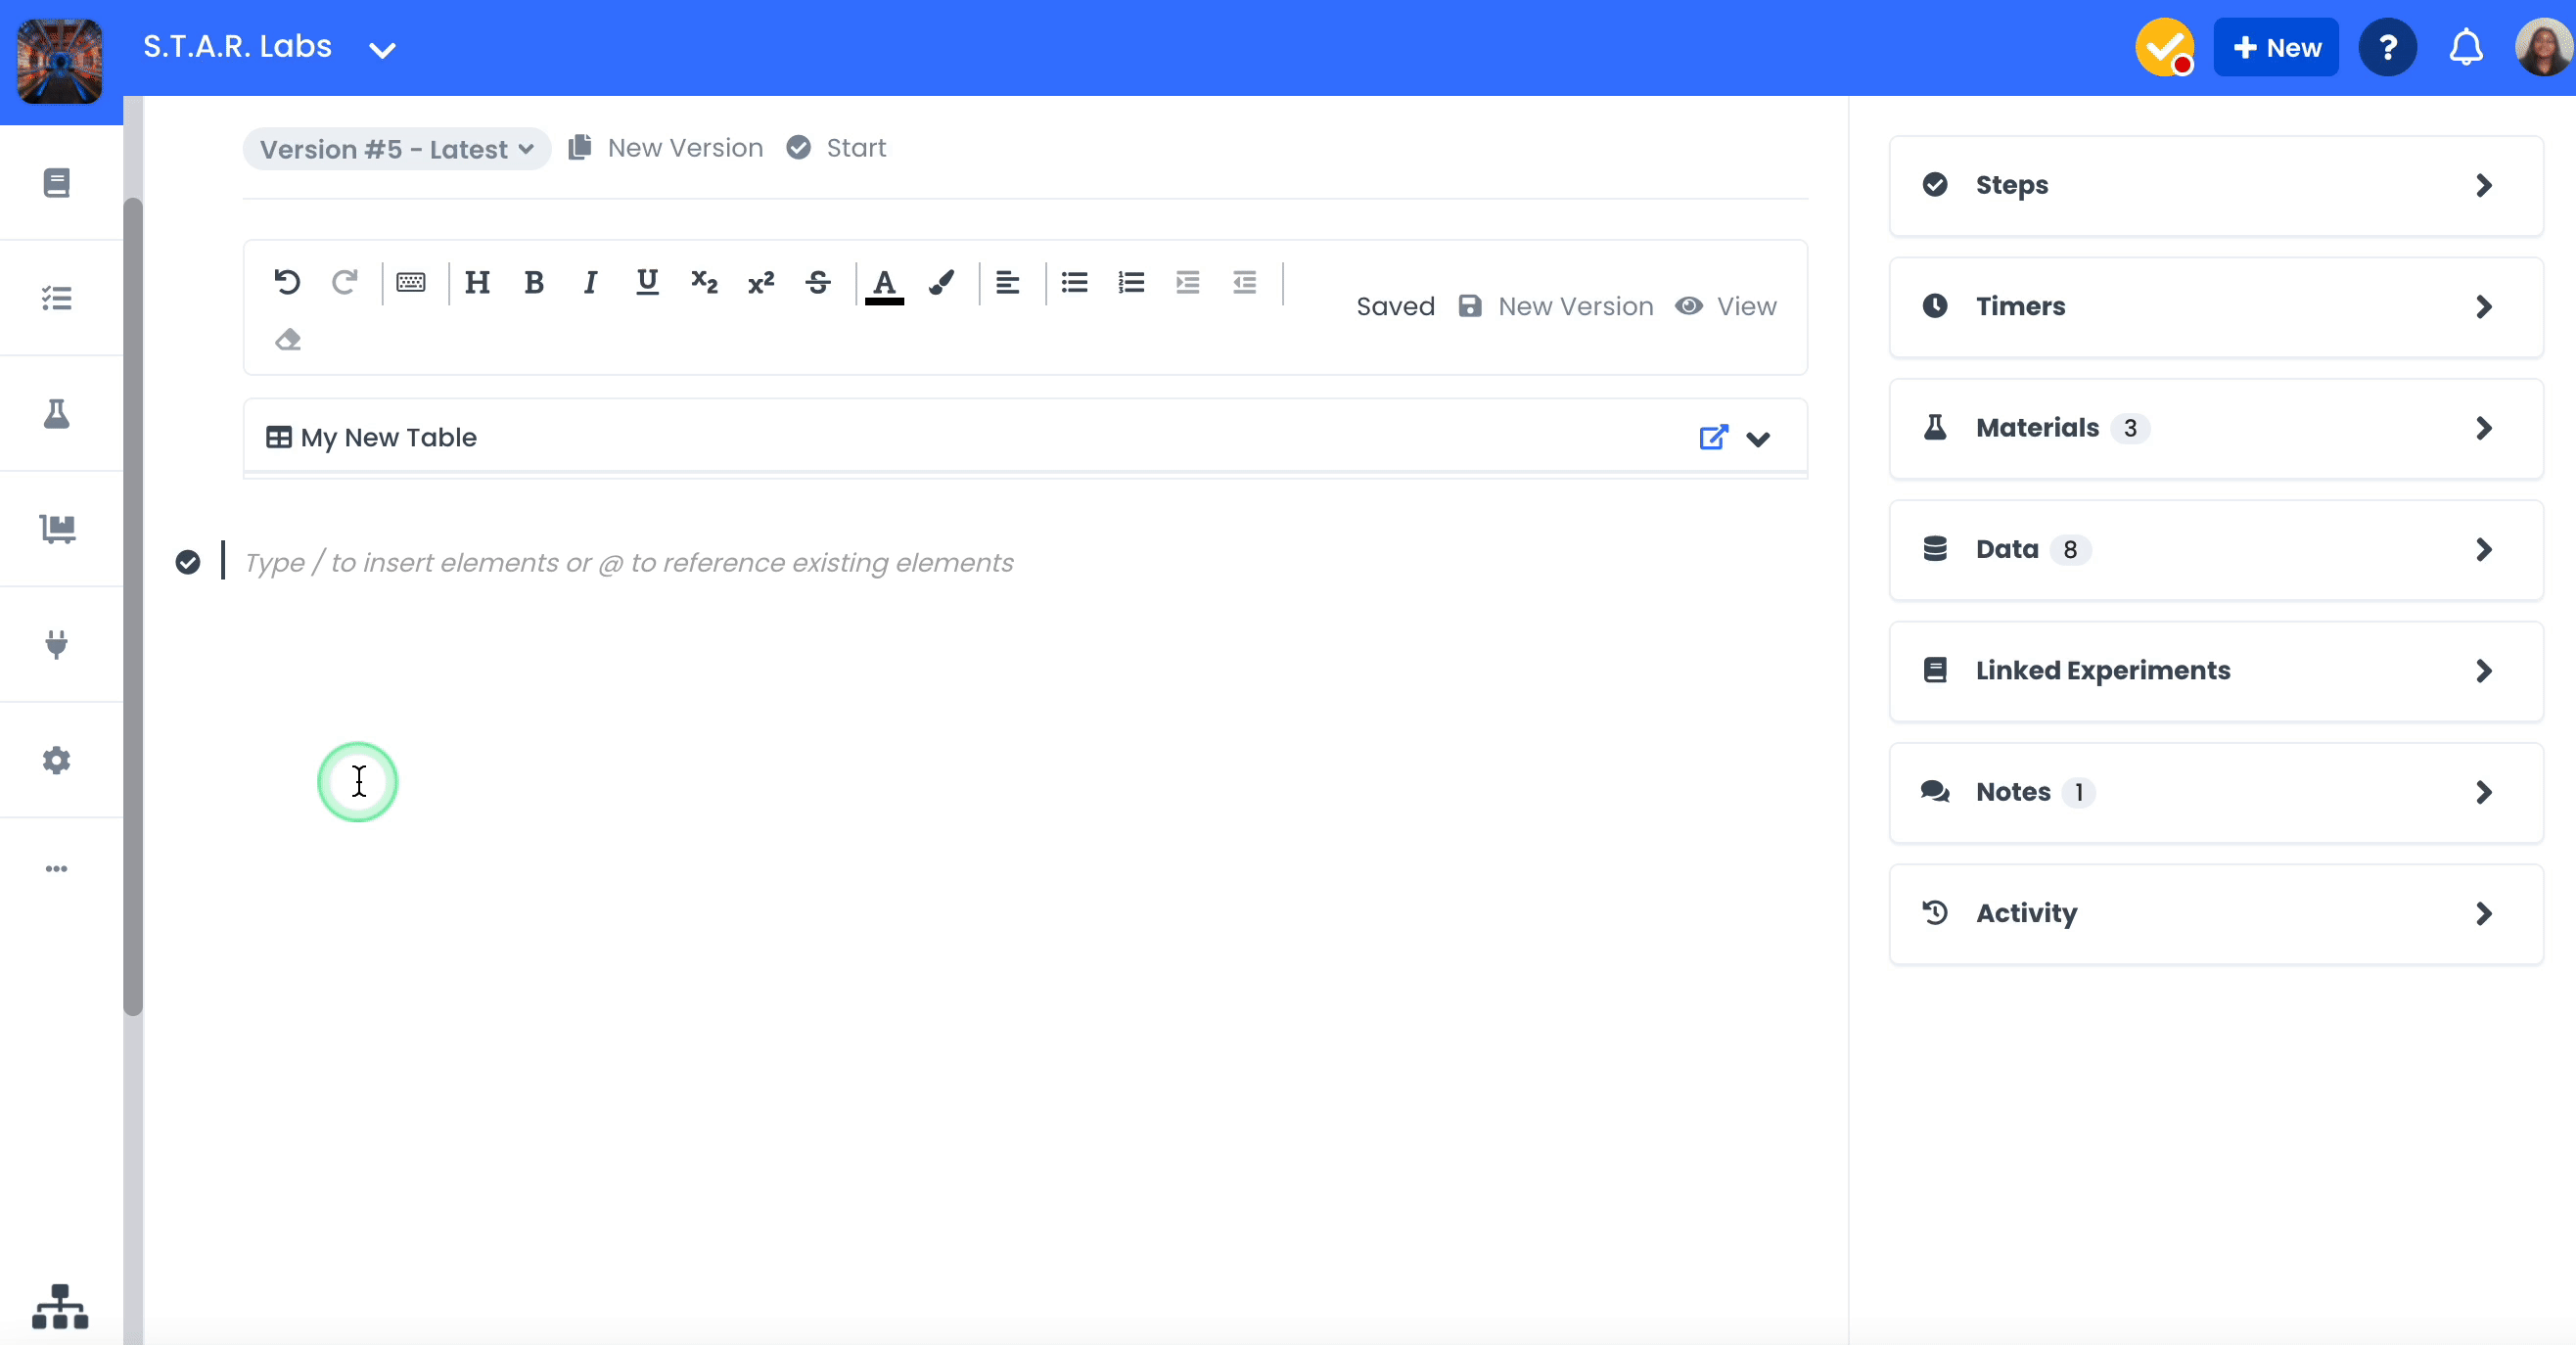
Task: Open notifications via the bell icon
Action: click(2466, 46)
